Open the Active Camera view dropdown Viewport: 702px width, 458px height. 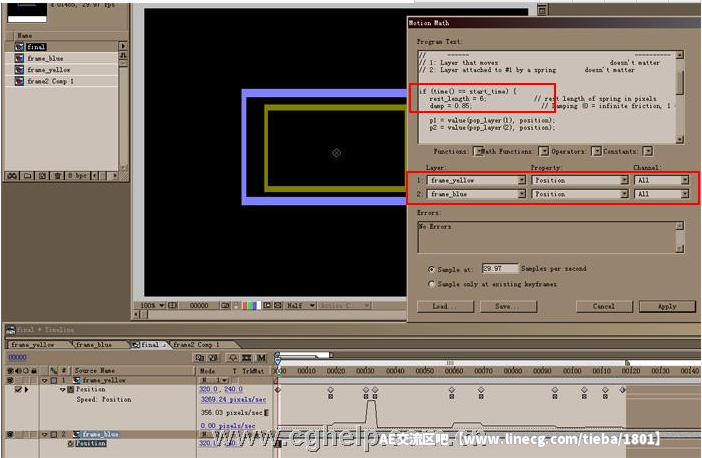(345, 305)
